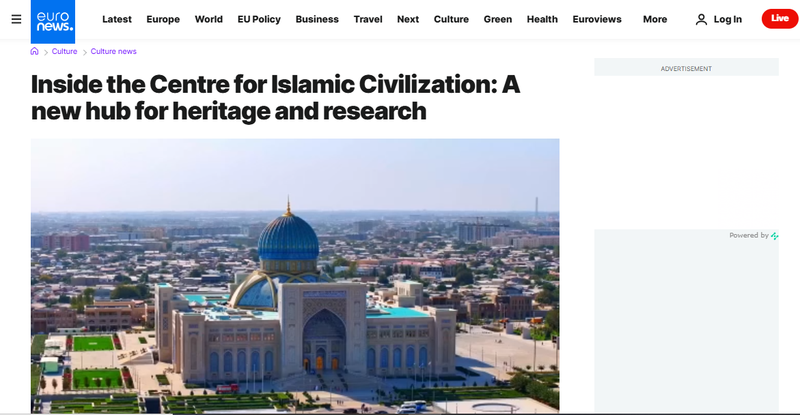This screenshot has width=800, height=415.
Task: Open the Business navigation item
Action: click(x=317, y=19)
